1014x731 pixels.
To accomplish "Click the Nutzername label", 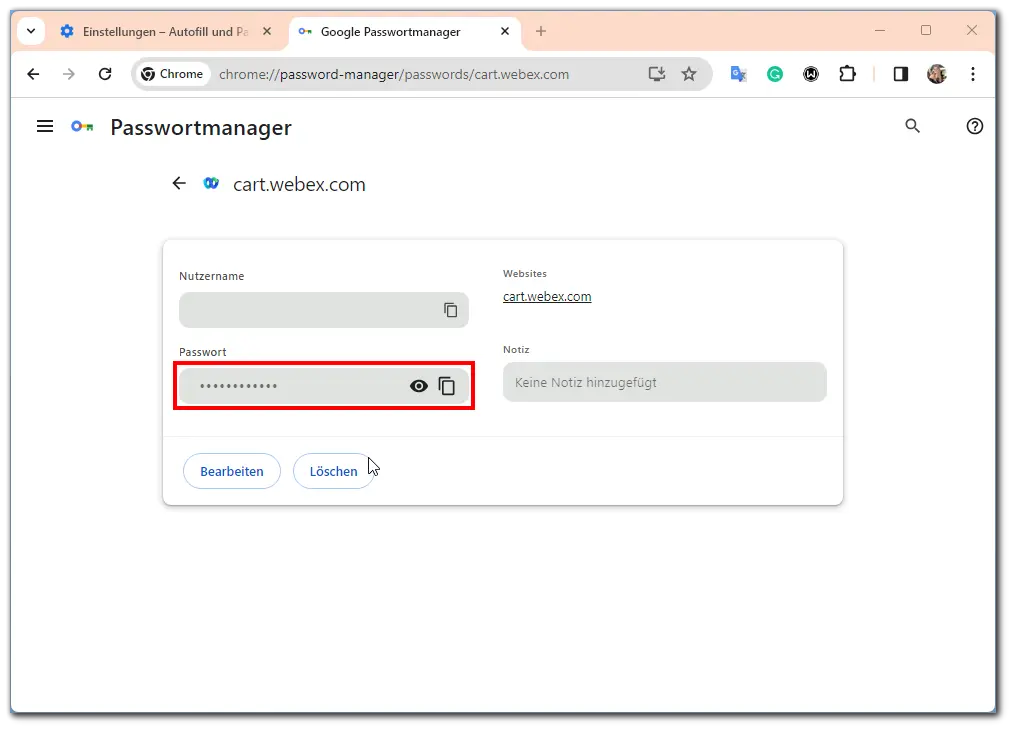I will click(211, 276).
